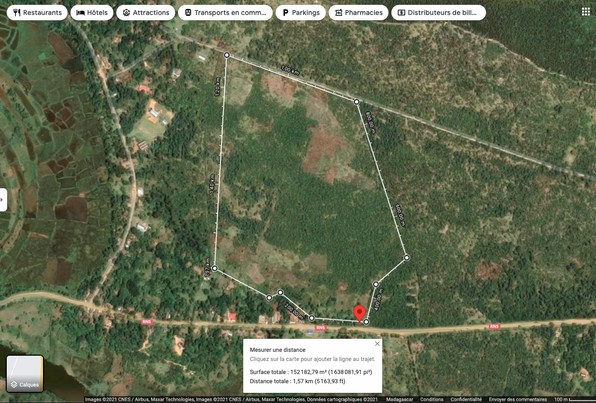Click Envoyer des commentaires link
The width and height of the screenshot is (596, 403).
518,400
